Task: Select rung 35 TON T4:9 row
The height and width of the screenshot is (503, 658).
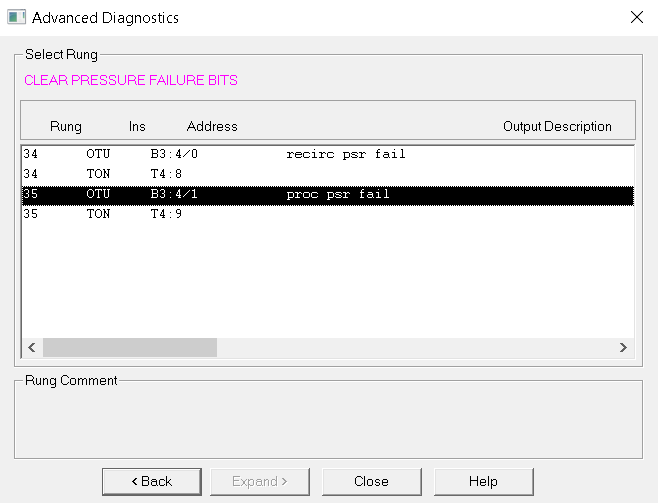Action: (328, 214)
